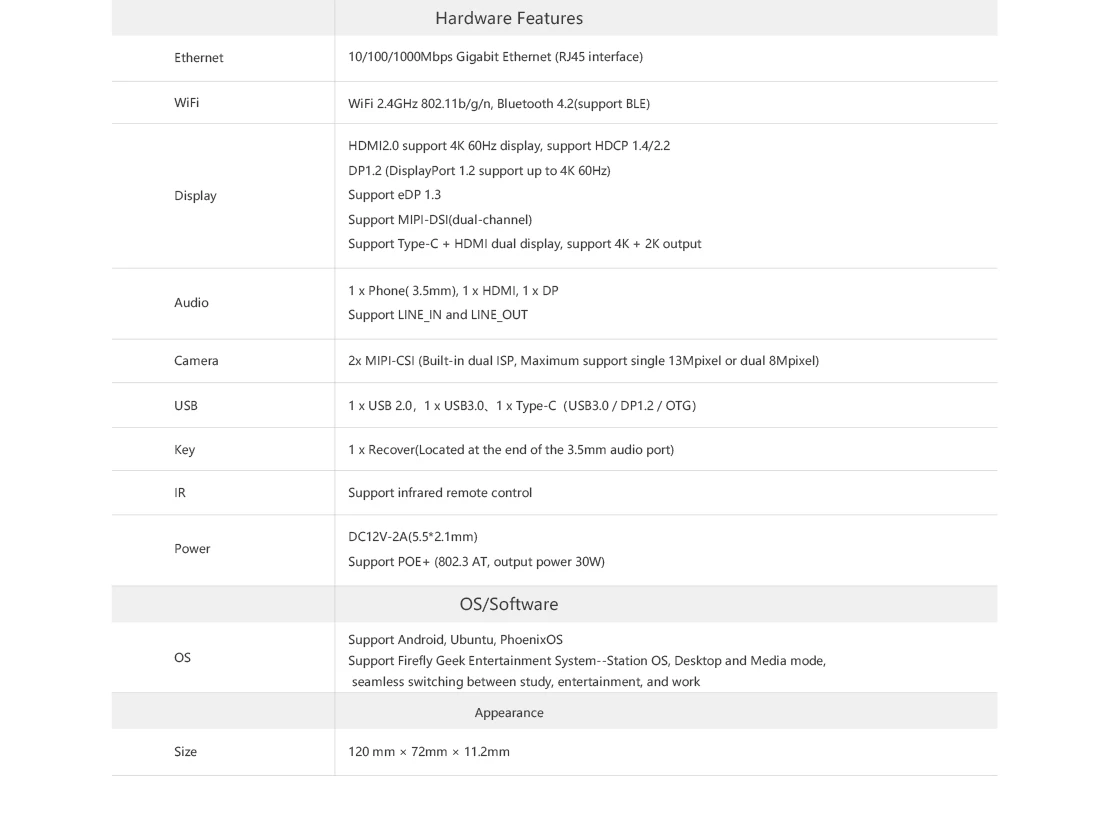The width and height of the screenshot is (1118, 820).
Task: Click the OS/Software section header
Action: 508,604
